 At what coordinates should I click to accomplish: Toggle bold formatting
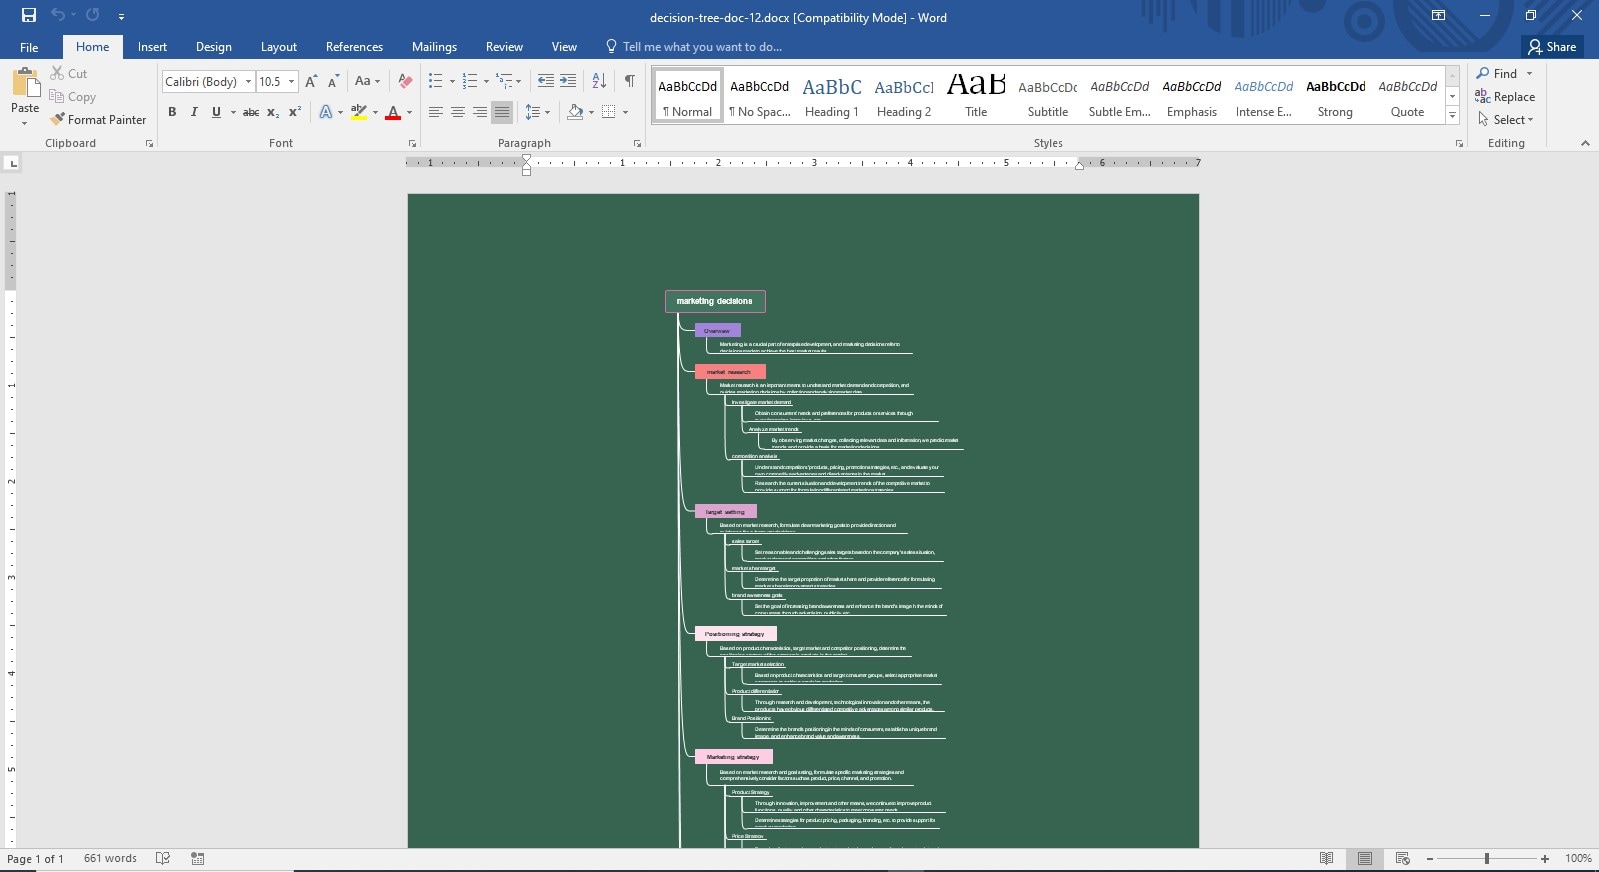tap(172, 112)
